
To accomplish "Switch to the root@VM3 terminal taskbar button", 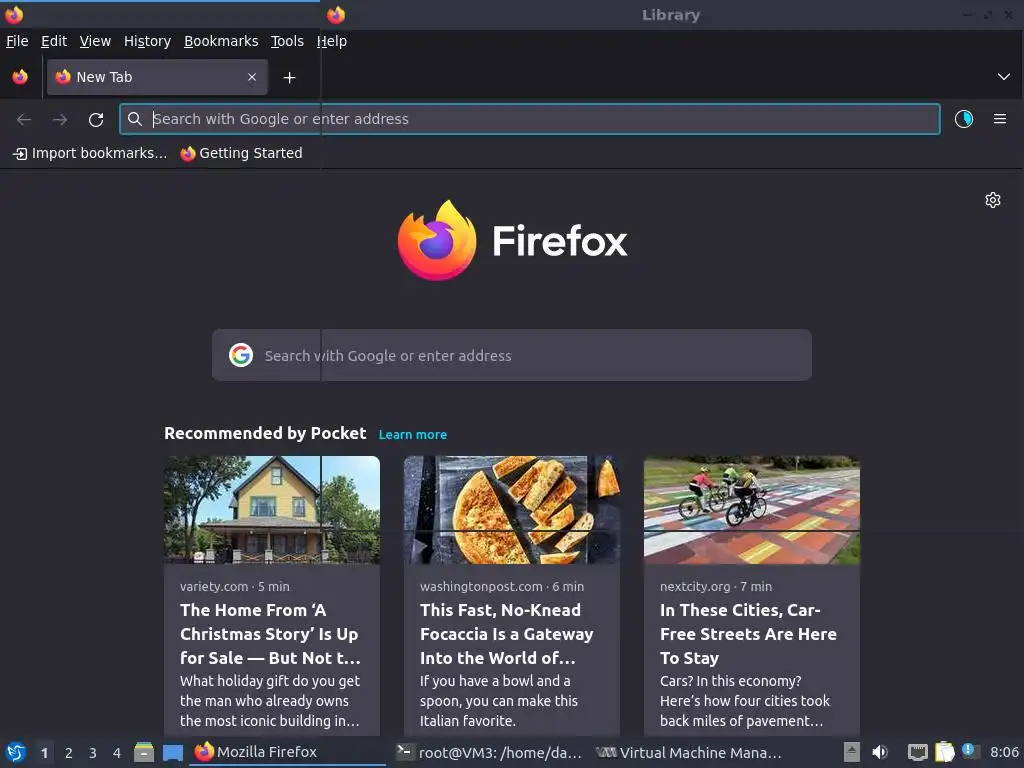I will tap(490, 752).
